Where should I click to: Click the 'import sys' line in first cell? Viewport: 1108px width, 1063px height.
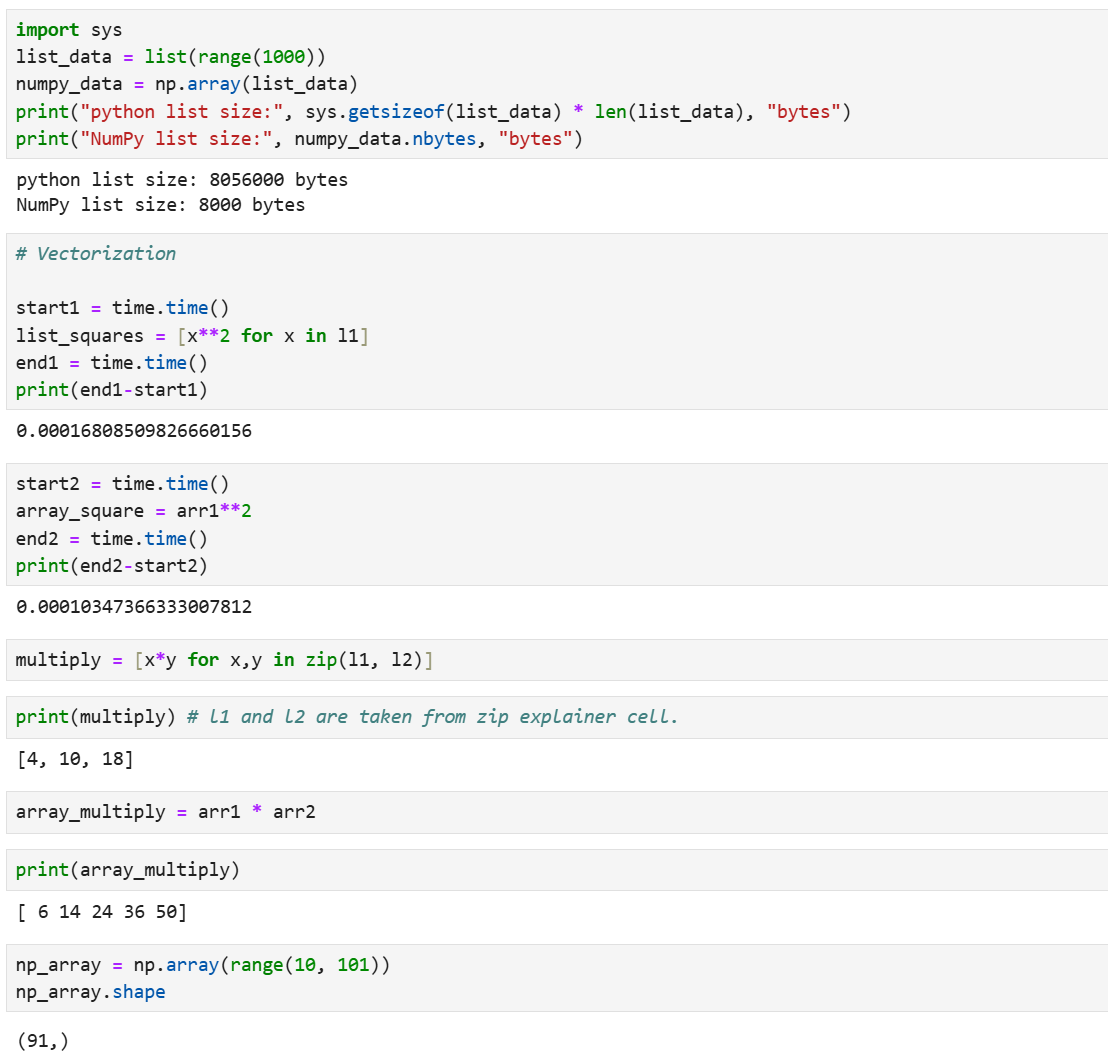[x=69, y=30]
